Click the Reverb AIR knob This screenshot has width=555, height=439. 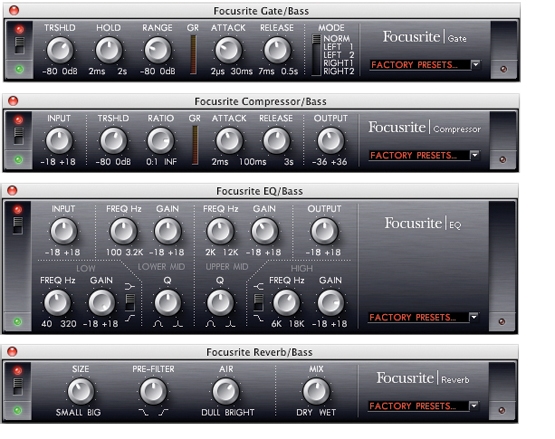[x=225, y=391]
